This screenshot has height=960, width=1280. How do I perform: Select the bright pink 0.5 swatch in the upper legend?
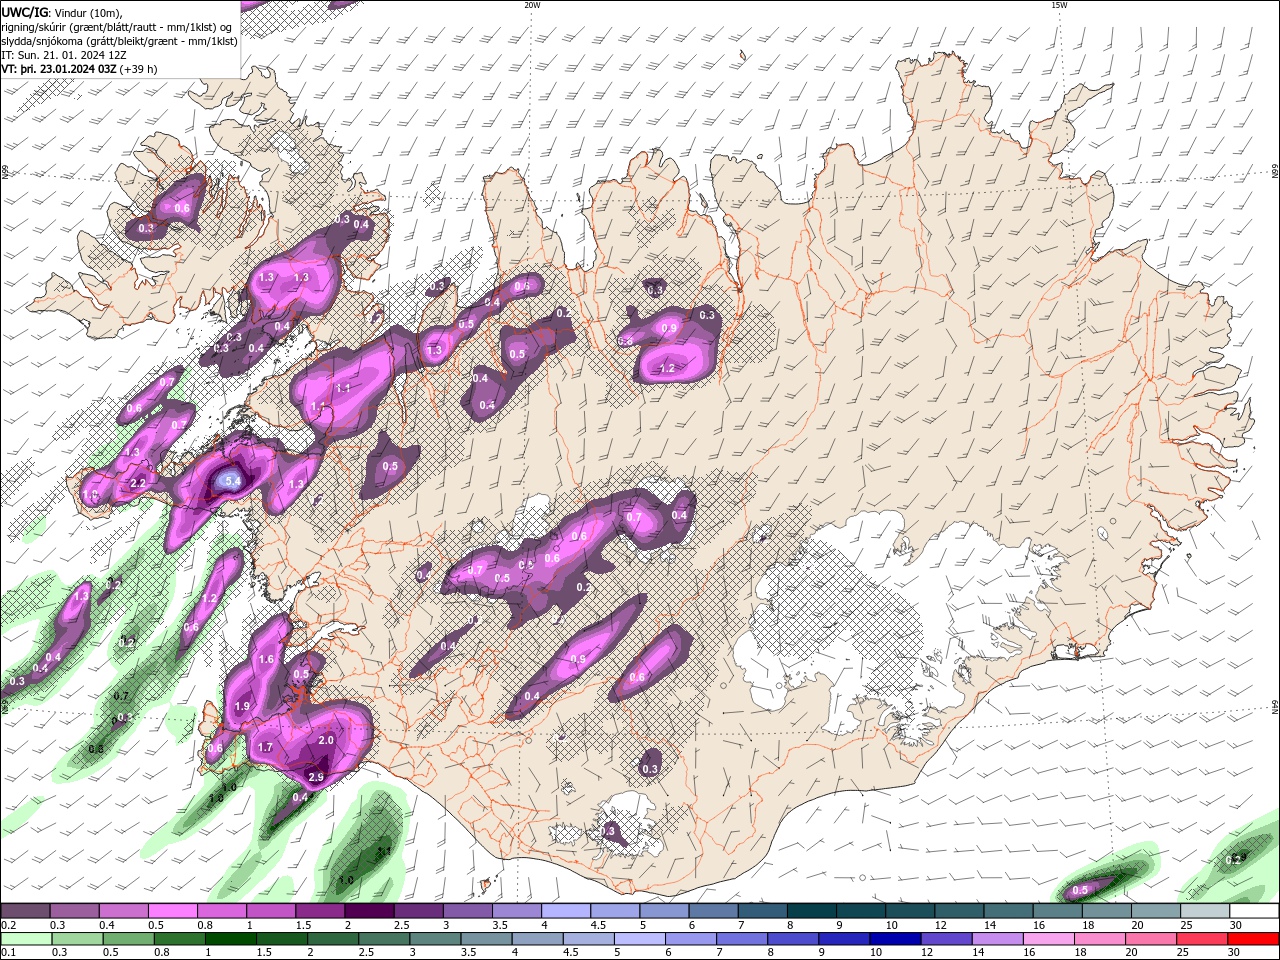(172, 911)
